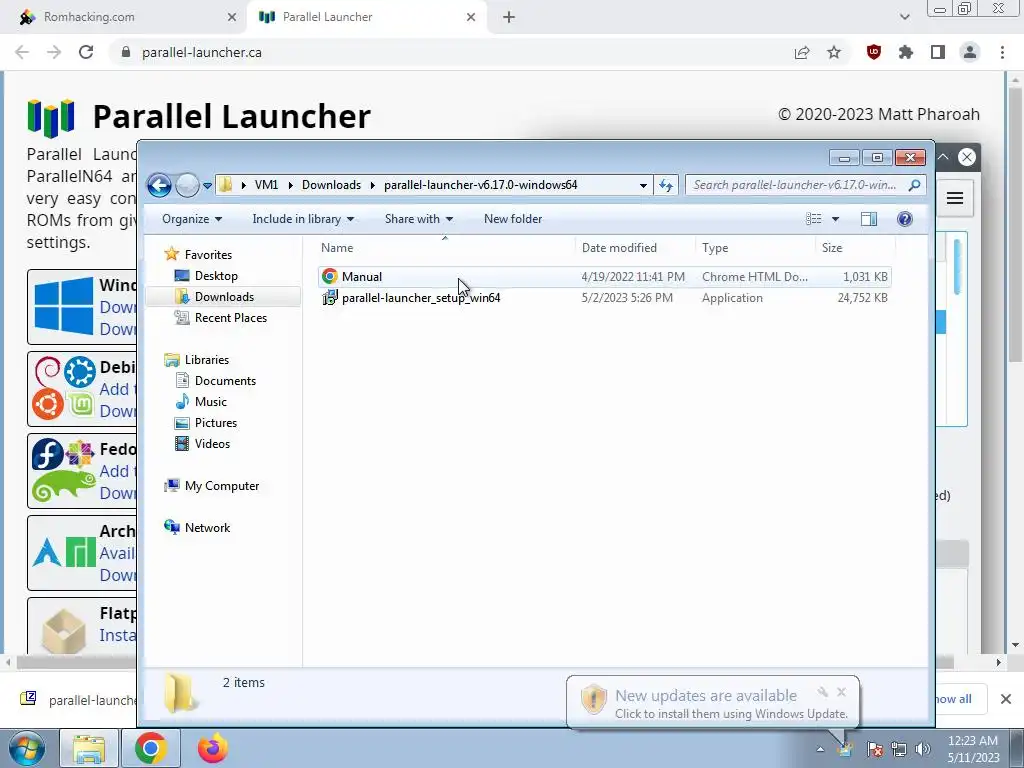The image size is (1024, 768).
Task: Click the share page icon in Chrome
Action: point(802,52)
